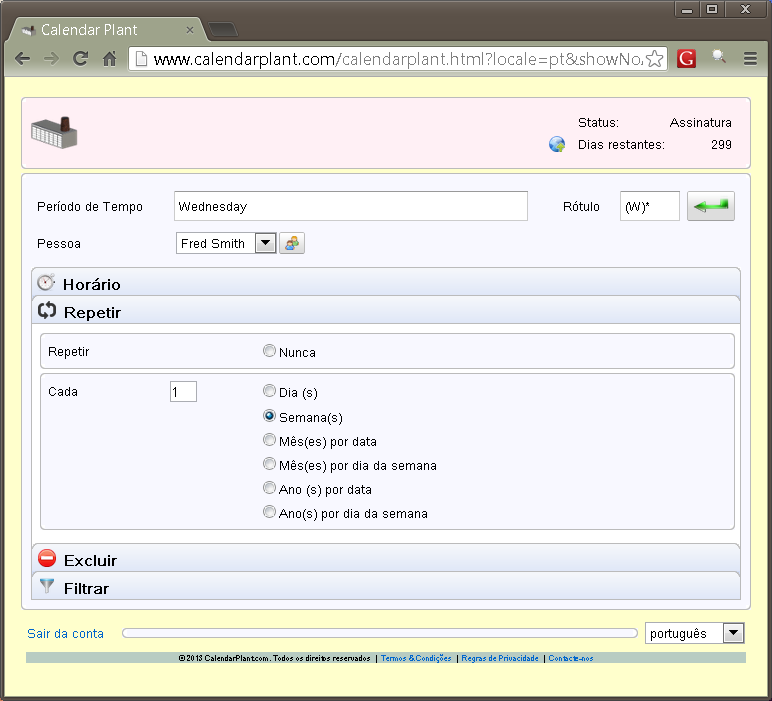Bookmark page with the star icon
This screenshot has width=772, height=701.
pyautogui.click(x=654, y=59)
